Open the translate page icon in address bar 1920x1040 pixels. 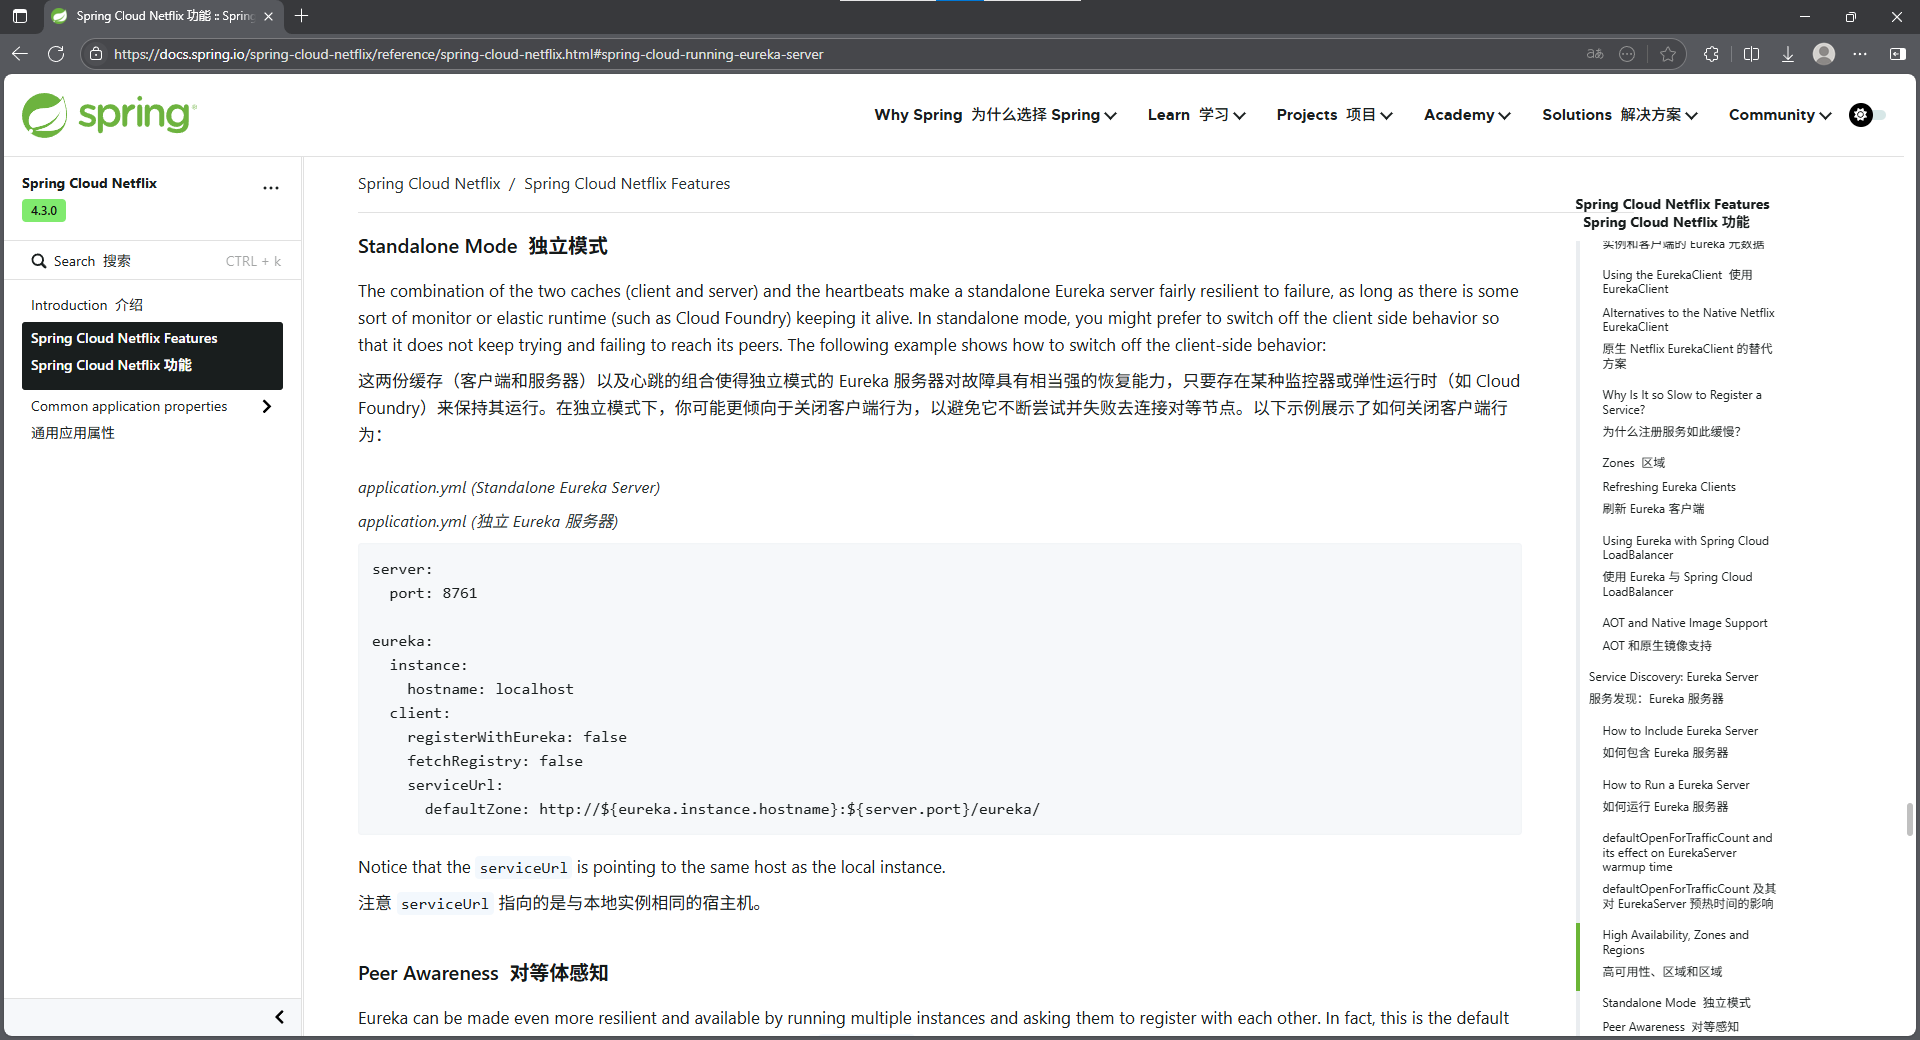coord(1594,54)
